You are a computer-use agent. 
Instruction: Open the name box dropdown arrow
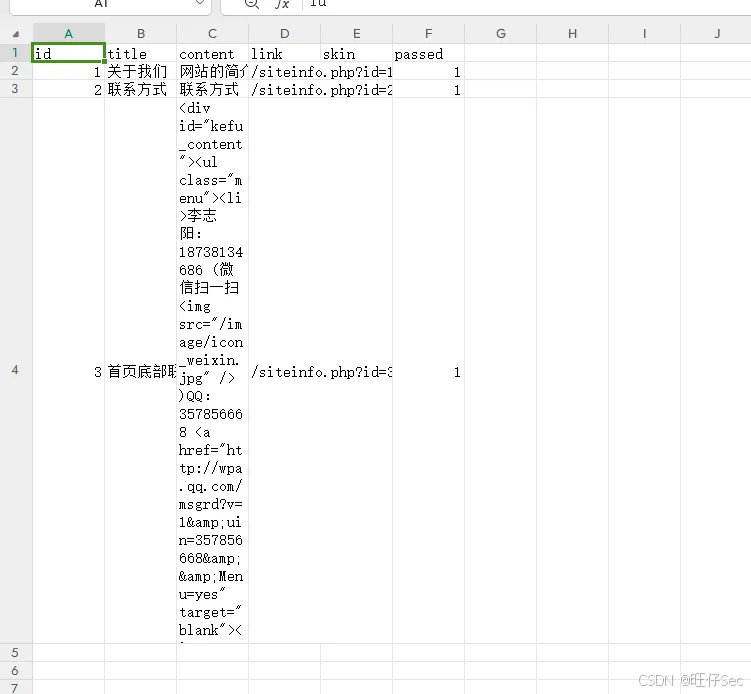(200, 3)
